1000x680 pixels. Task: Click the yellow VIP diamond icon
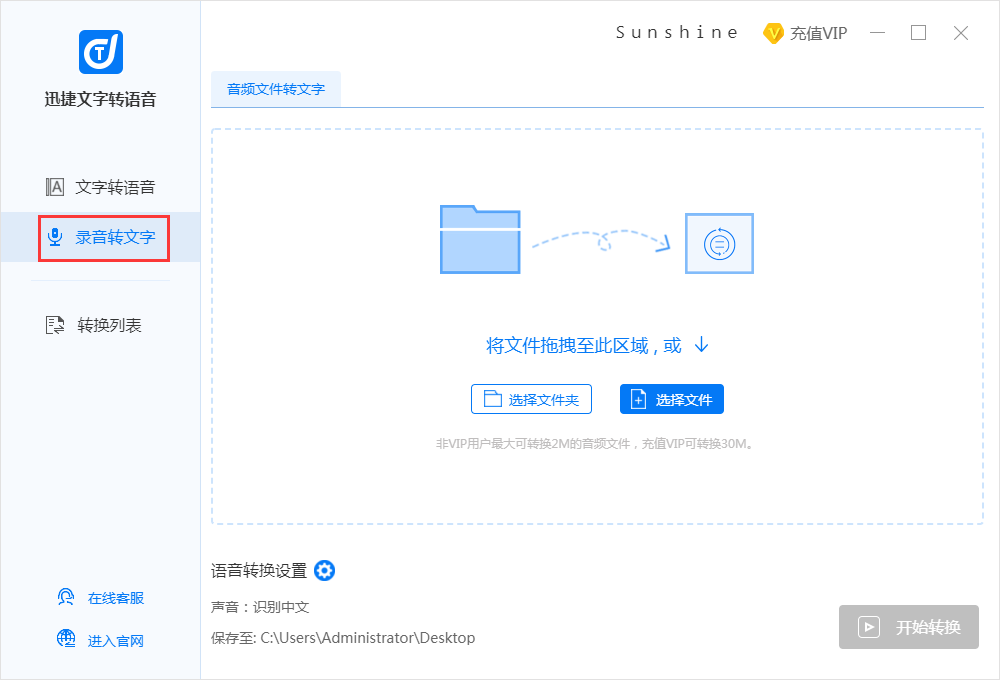pyautogui.click(x=771, y=32)
